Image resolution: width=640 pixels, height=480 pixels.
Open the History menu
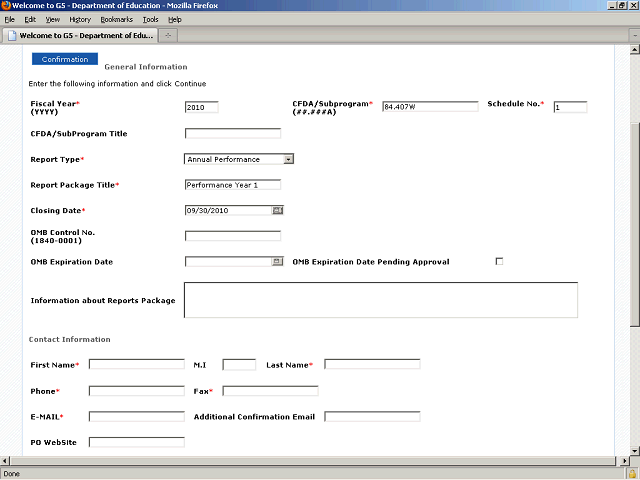[x=80, y=20]
